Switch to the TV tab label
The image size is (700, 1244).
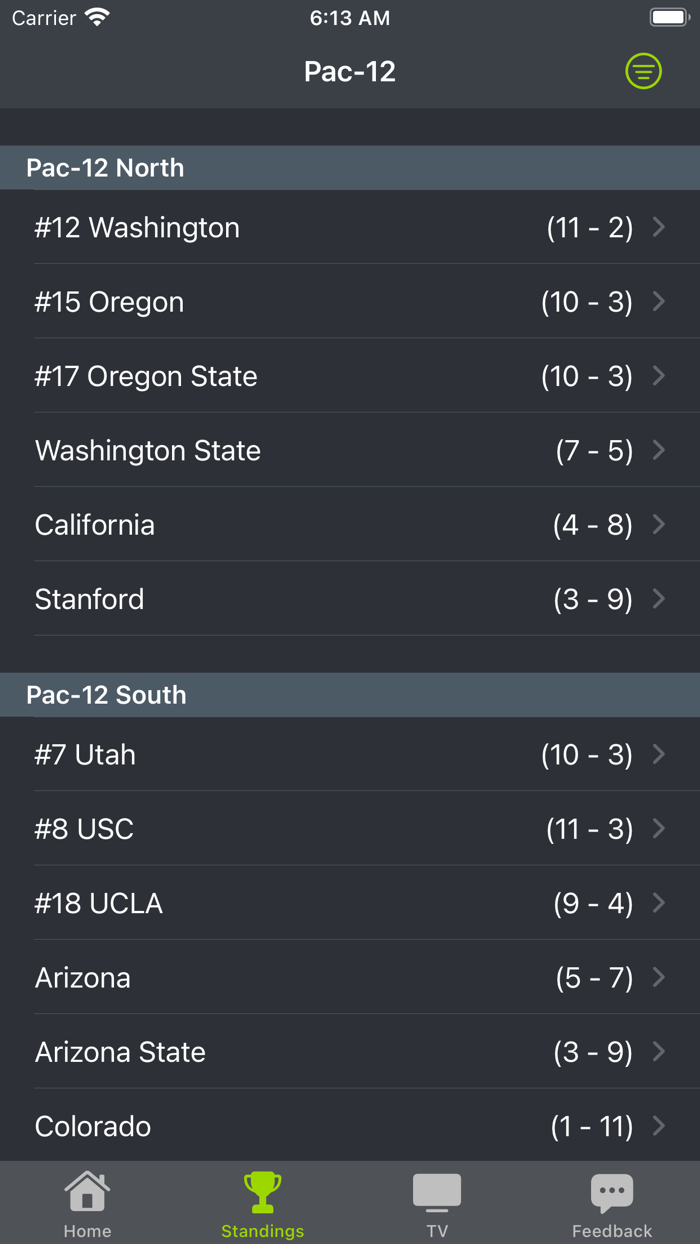point(437,1231)
